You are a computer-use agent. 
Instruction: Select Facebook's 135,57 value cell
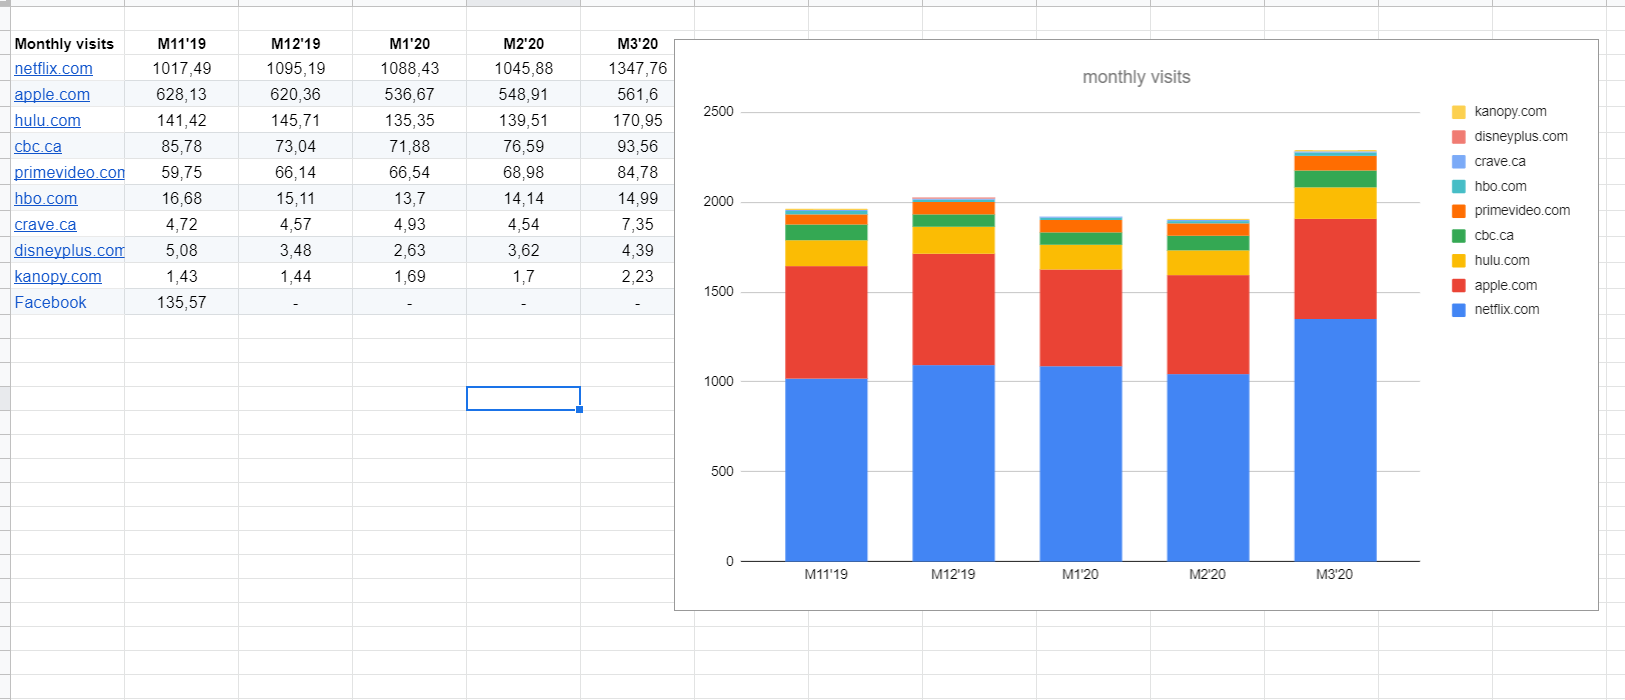pyautogui.click(x=182, y=302)
